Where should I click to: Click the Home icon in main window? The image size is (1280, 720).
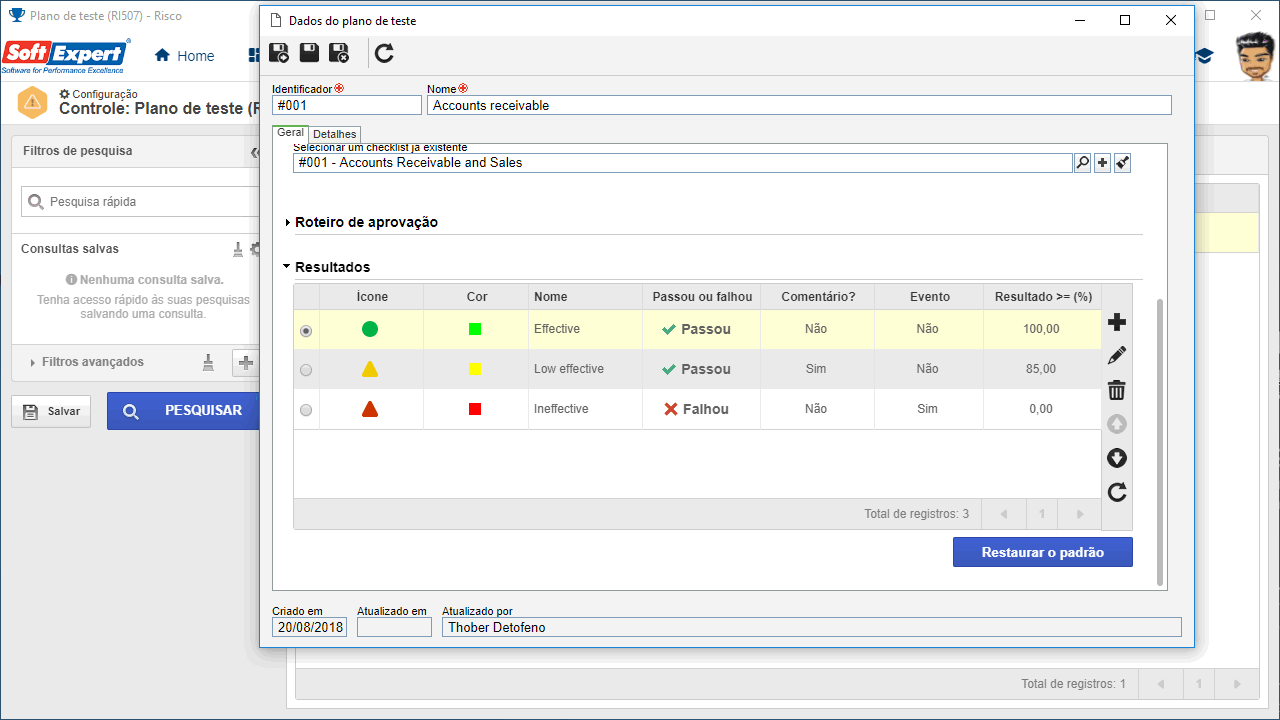pyautogui.click(x=162, y=56)
